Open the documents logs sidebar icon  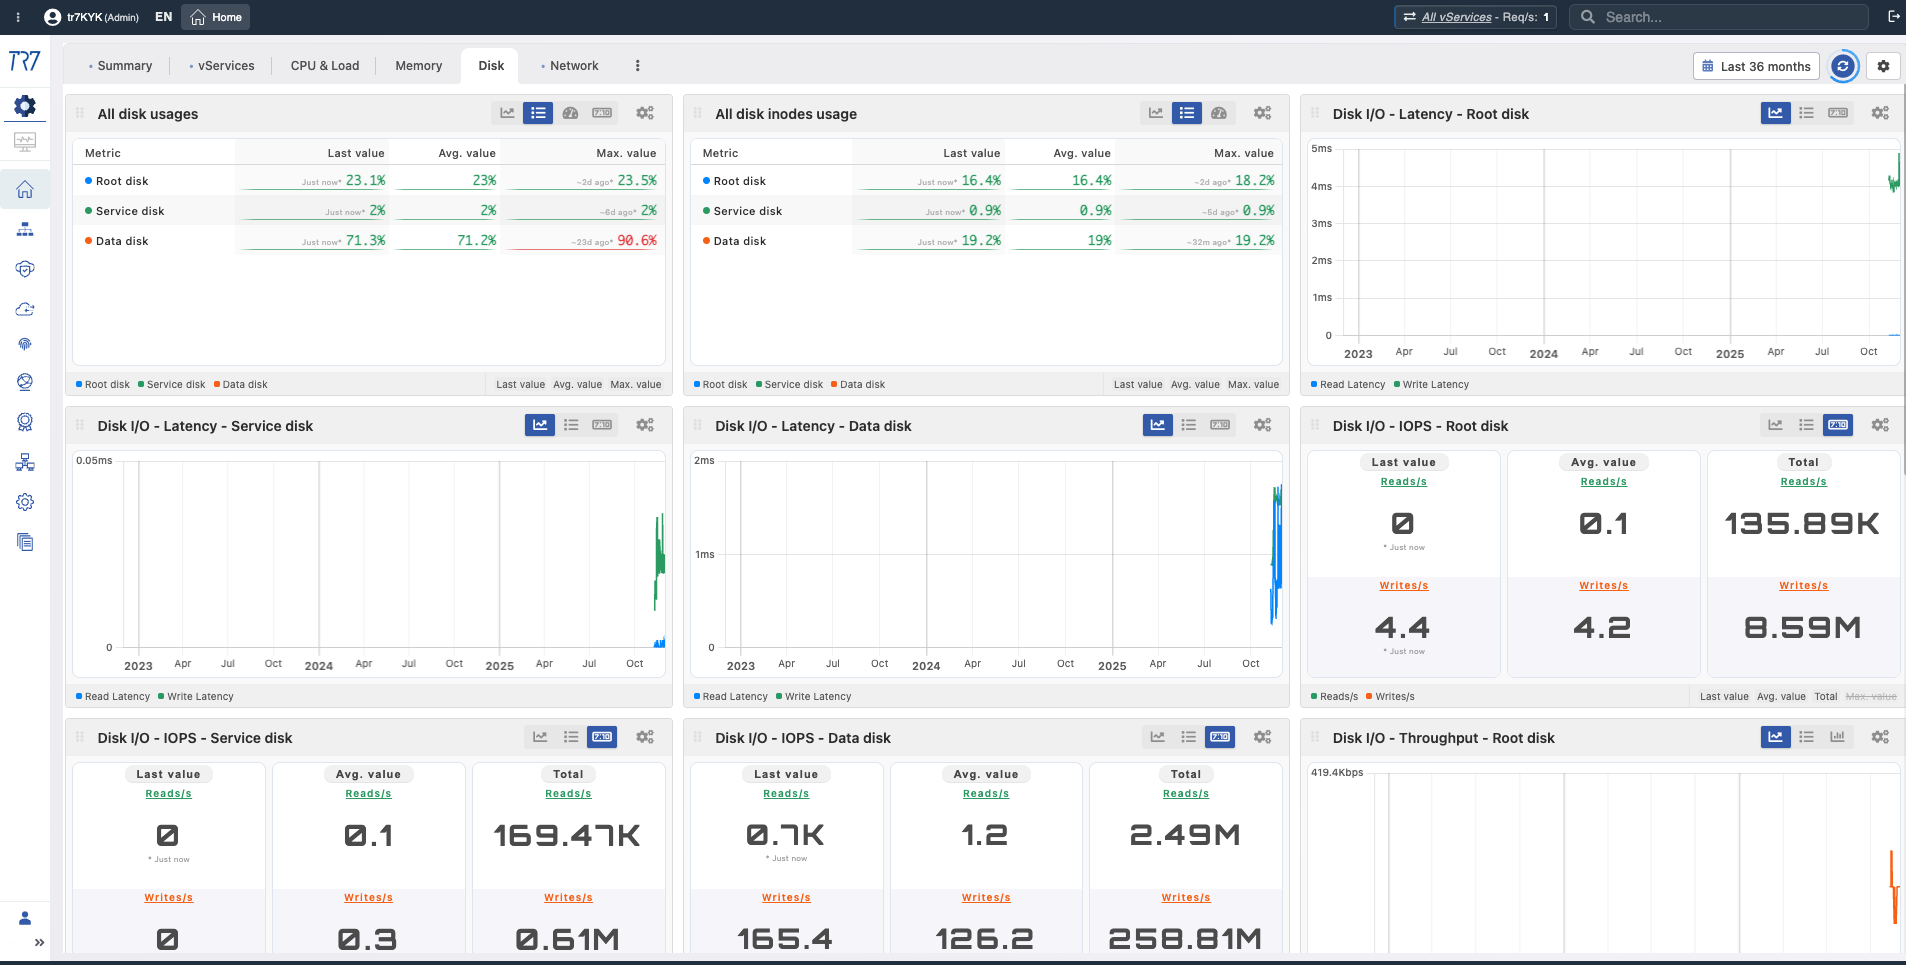pos(25,542)
